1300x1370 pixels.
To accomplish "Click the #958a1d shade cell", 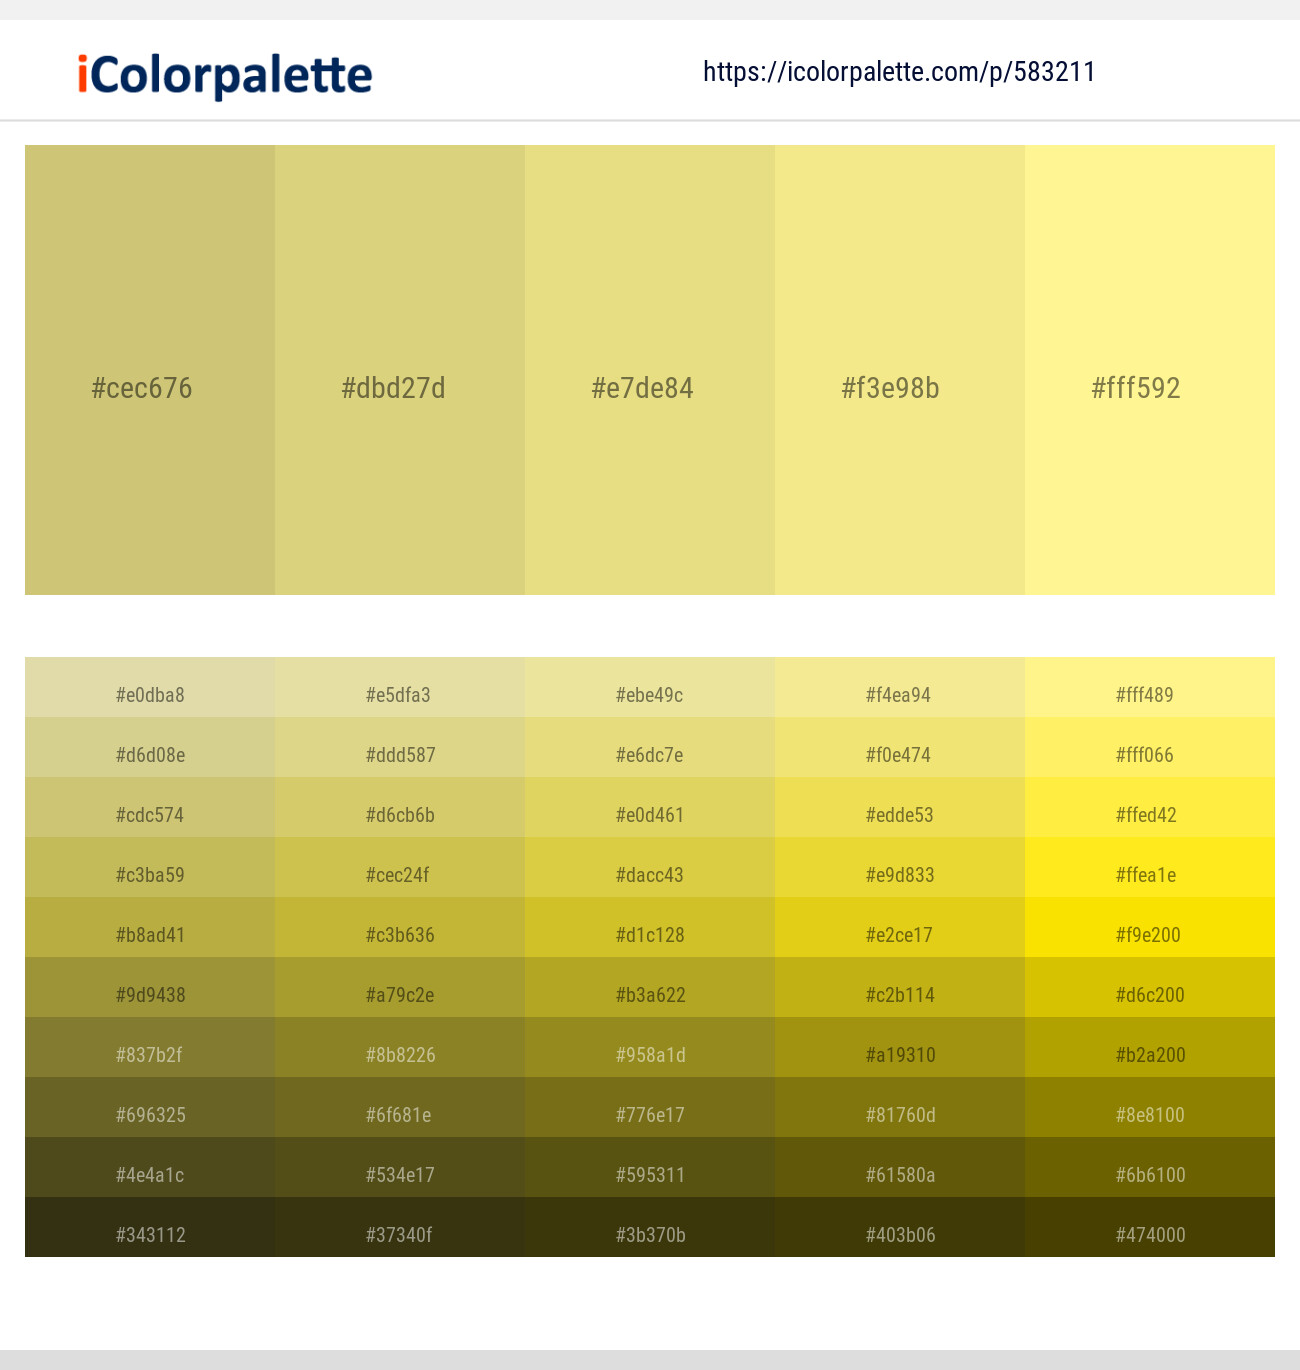I will coord(650,1054).
